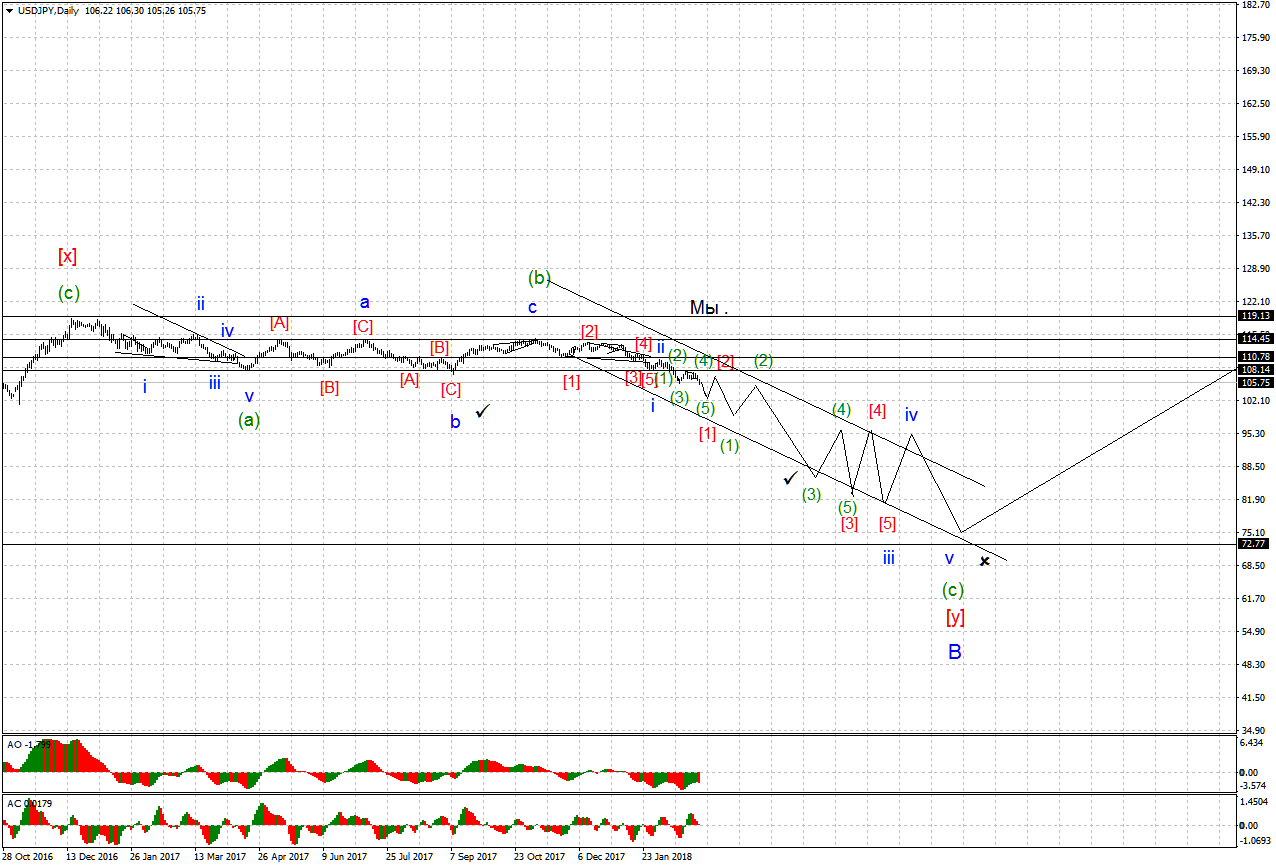The image size is (1276, 868).
Task: Click the black 'Мы .' text label
Action: 709,308
